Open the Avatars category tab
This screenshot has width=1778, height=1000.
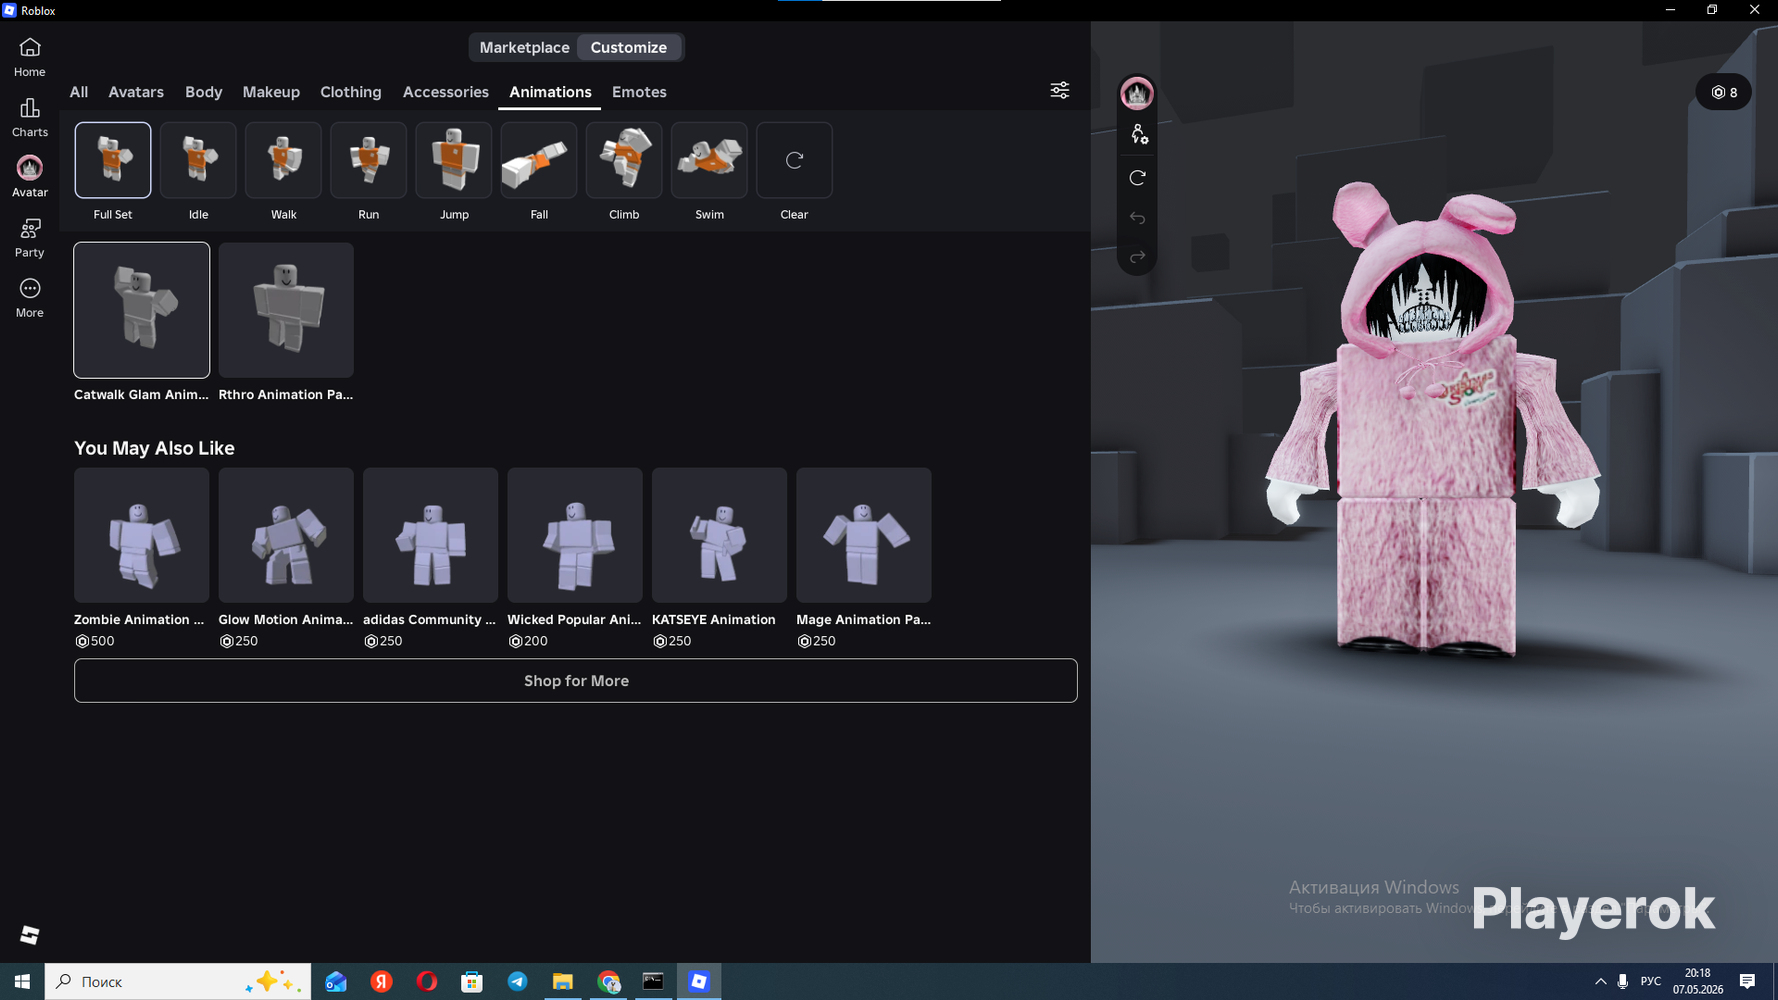[136, 92]
